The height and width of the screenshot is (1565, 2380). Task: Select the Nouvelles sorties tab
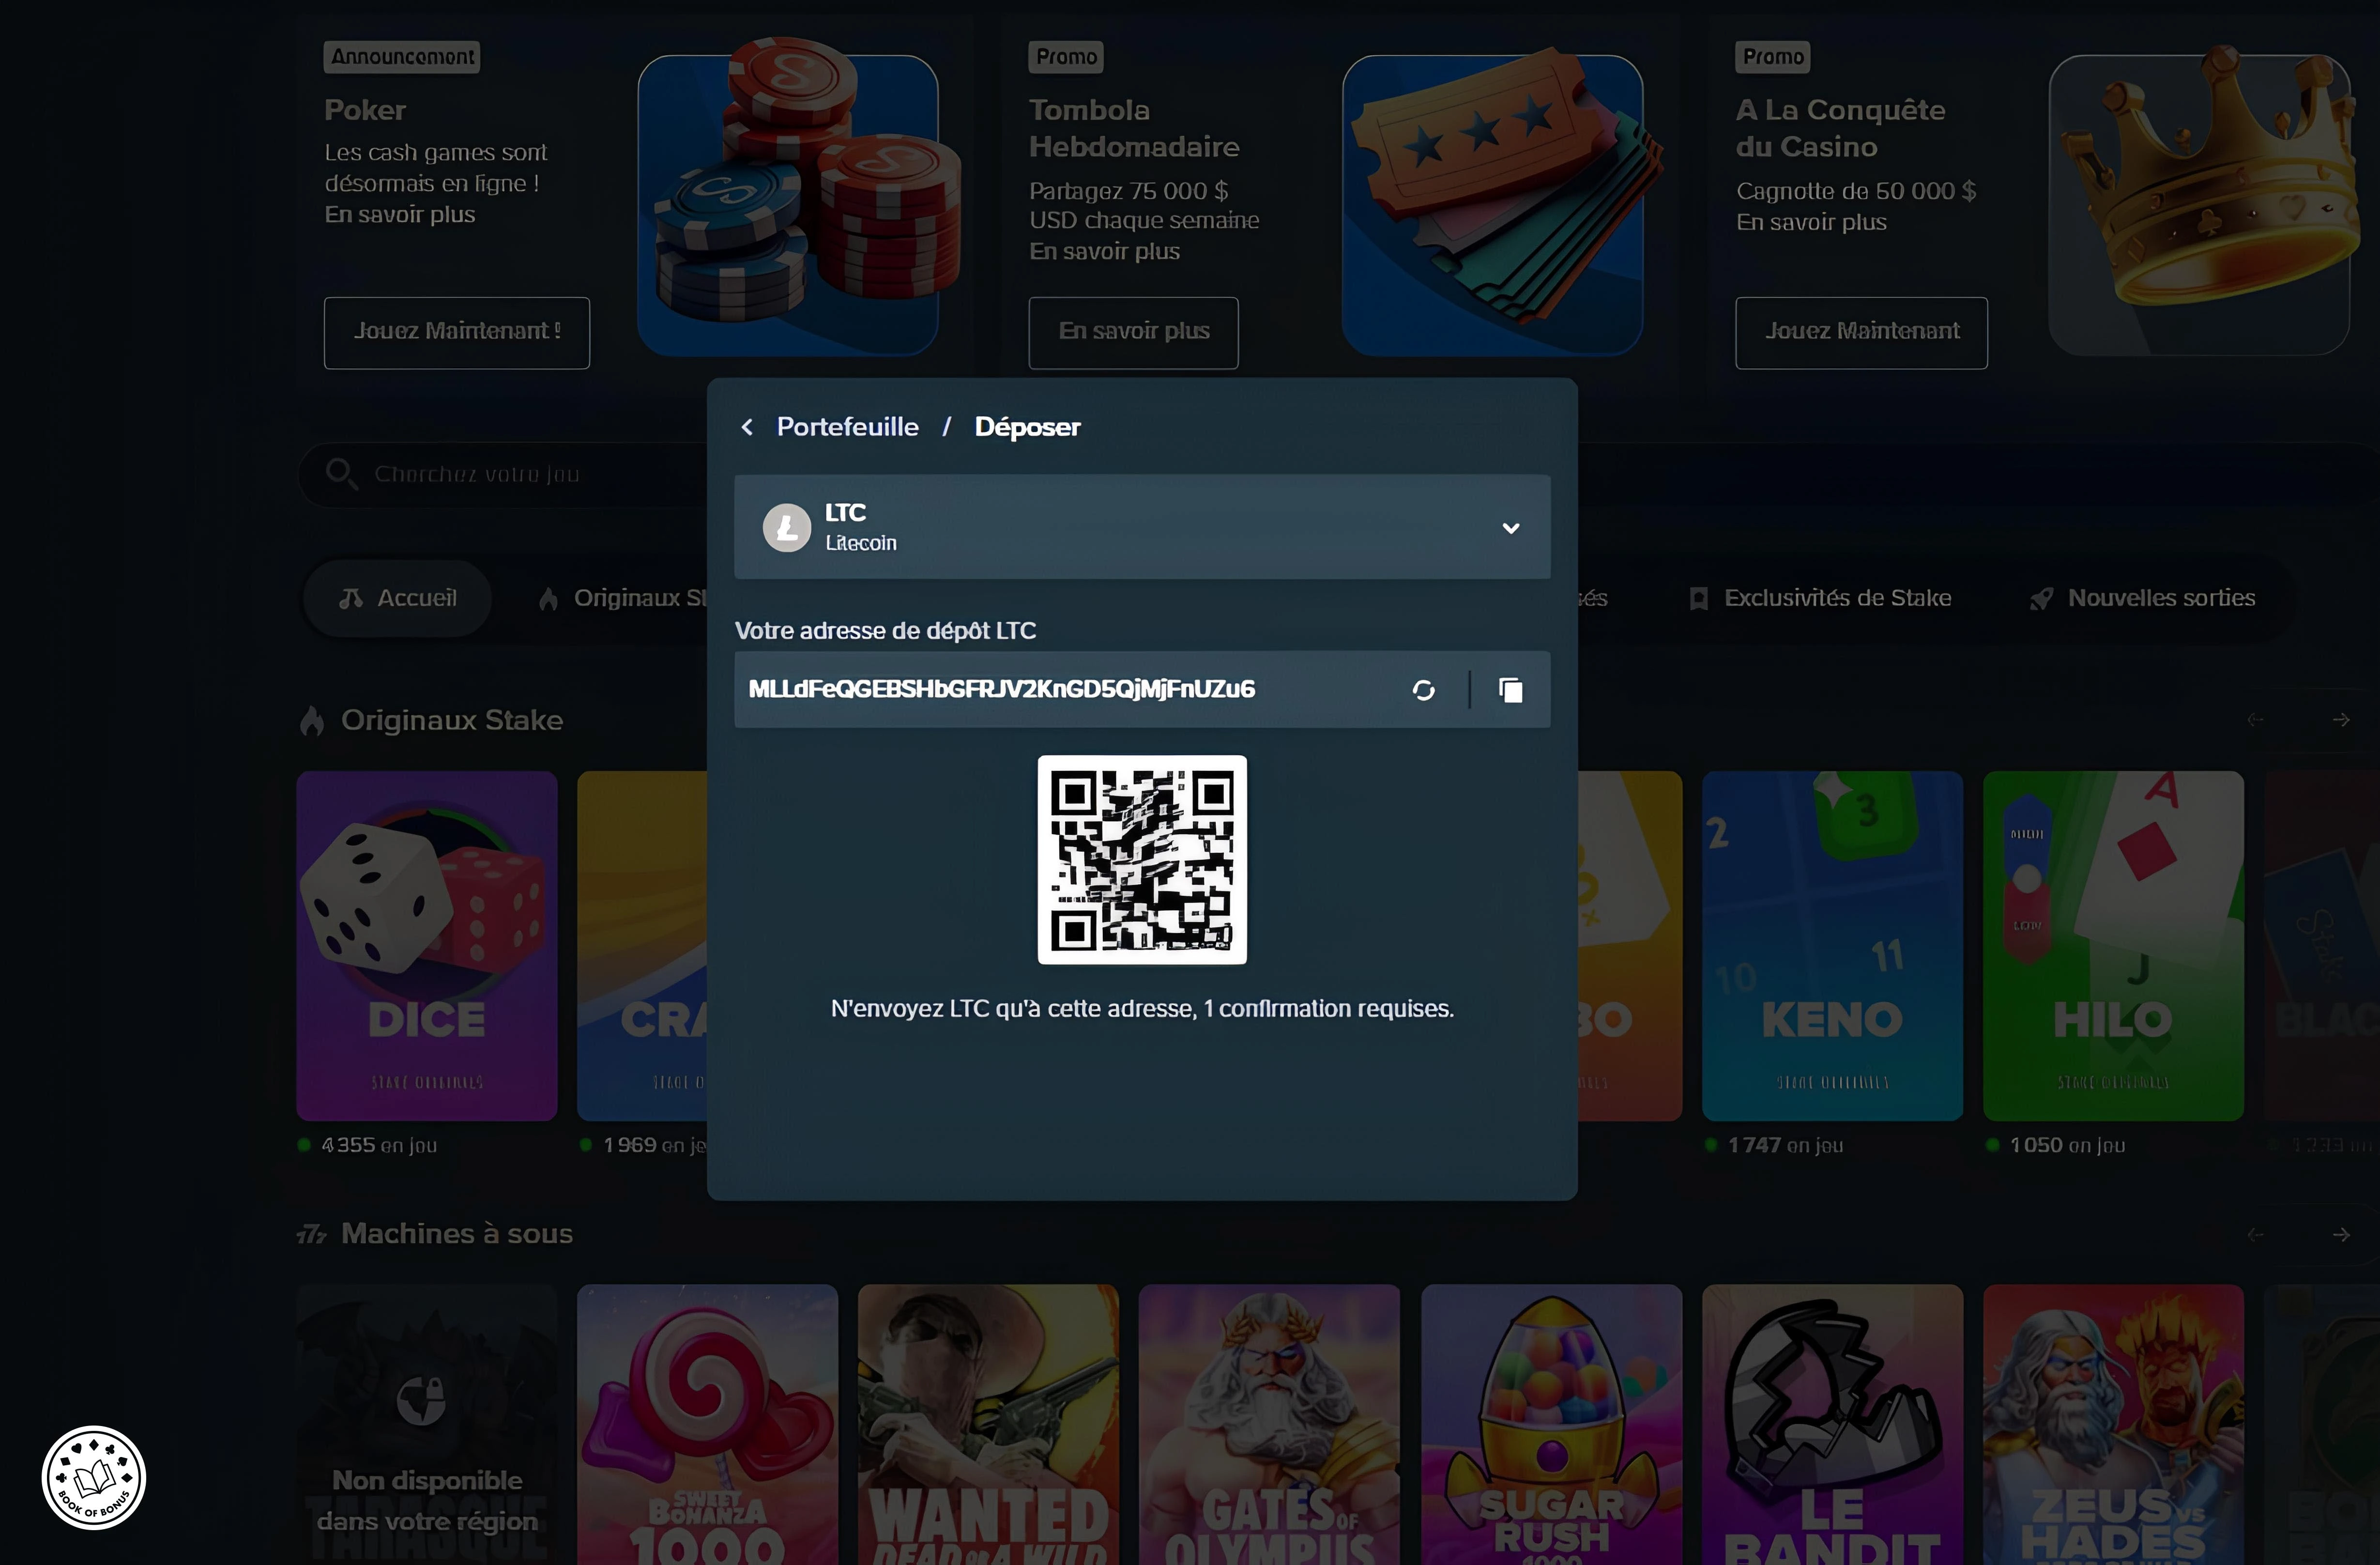click(2142, 598)
